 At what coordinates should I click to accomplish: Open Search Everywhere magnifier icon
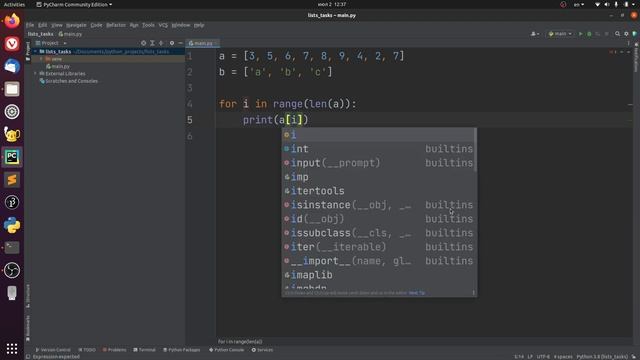[618, 34]
